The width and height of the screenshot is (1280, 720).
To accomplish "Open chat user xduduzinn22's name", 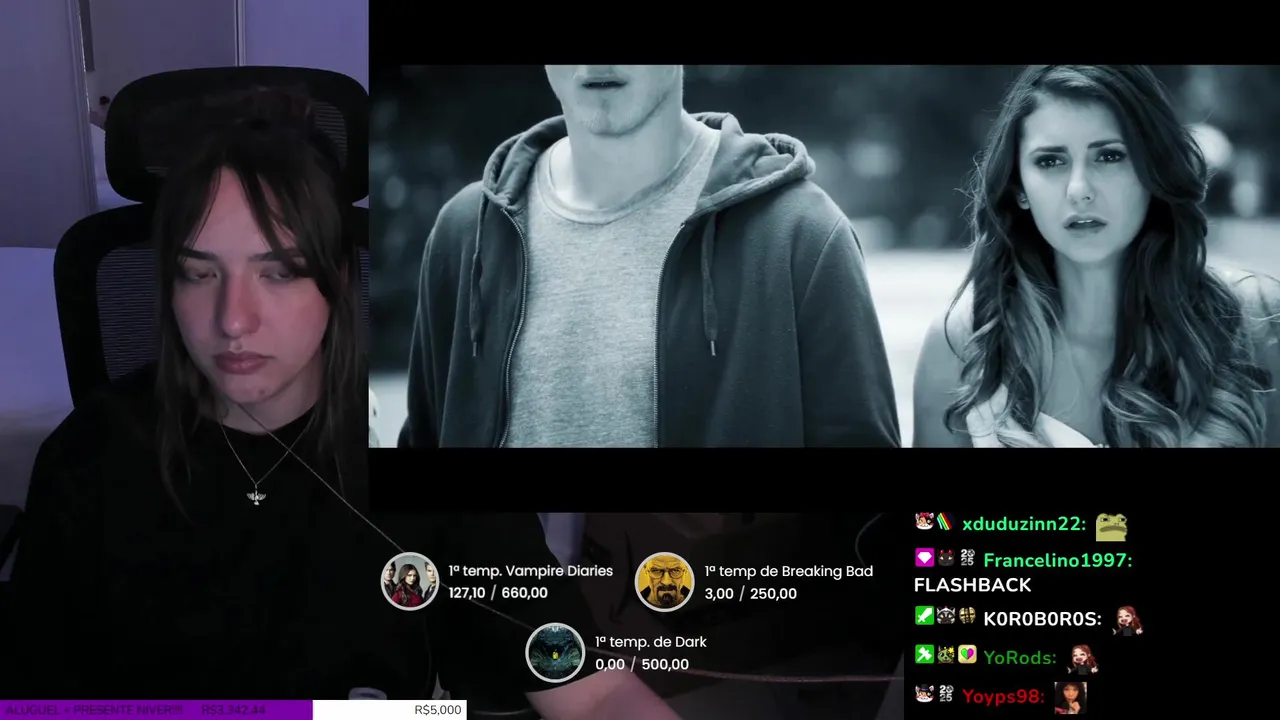I will pyautogui.click(x=1024, y=524).
